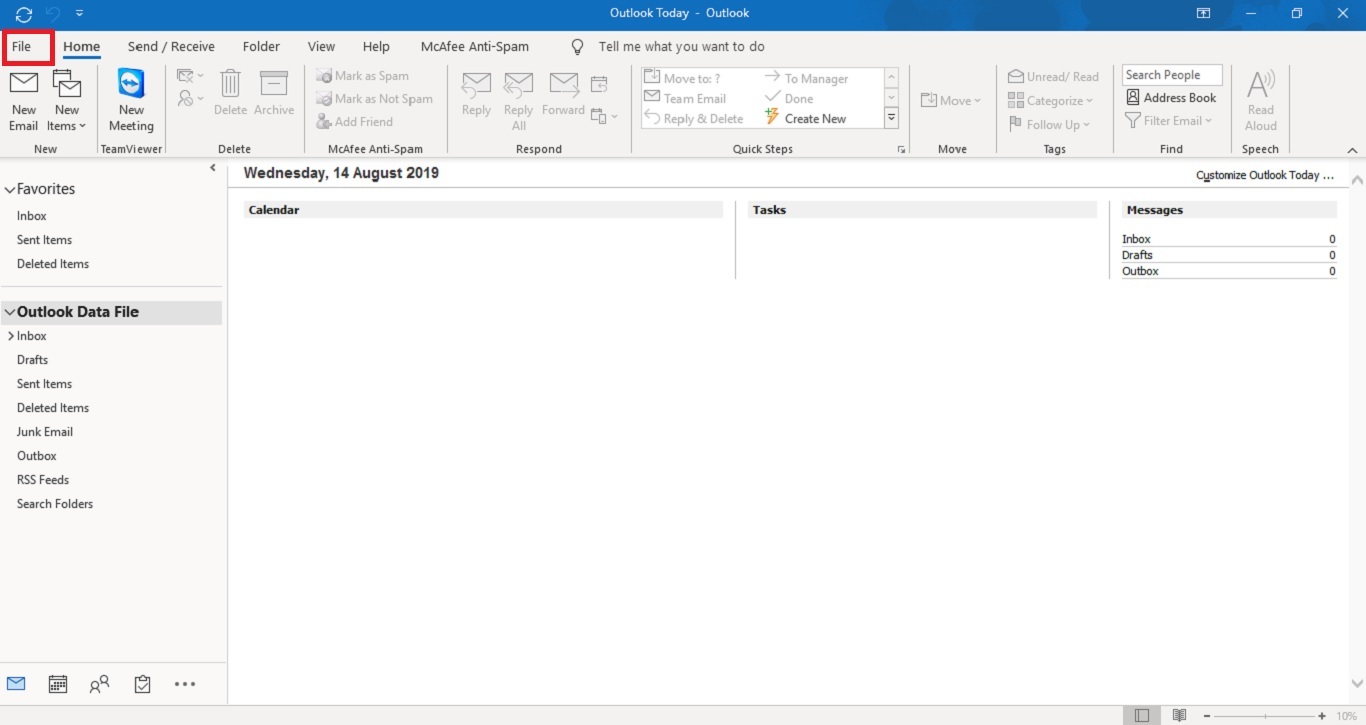Open the Folder tab
Screen dimensions: 1366x725
click(261, 47)
